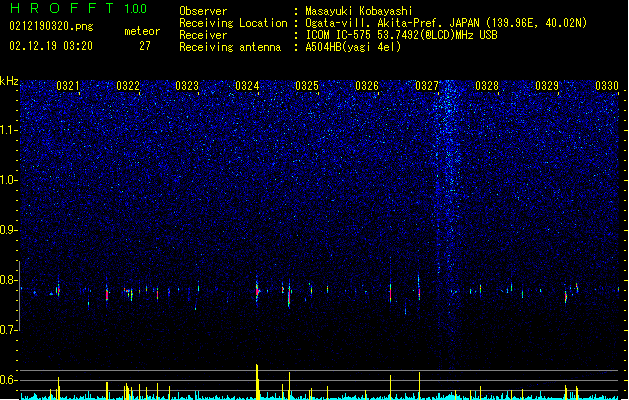Click the 1.1 kHz axis label
Screen dimensions: 629x400
[x=8, y=130]
